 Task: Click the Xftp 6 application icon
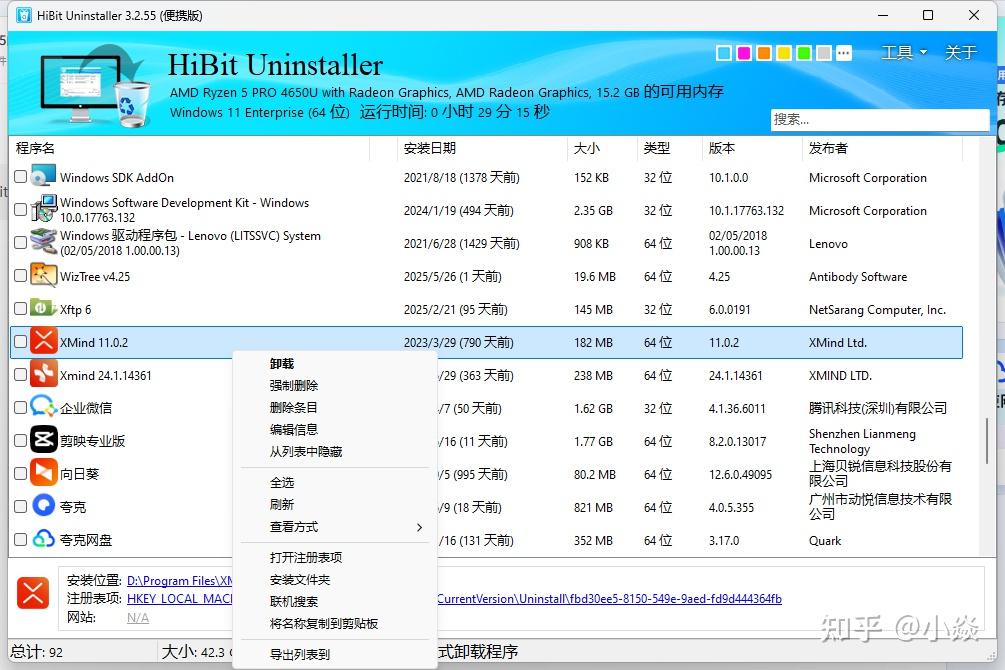coord(41,309)
